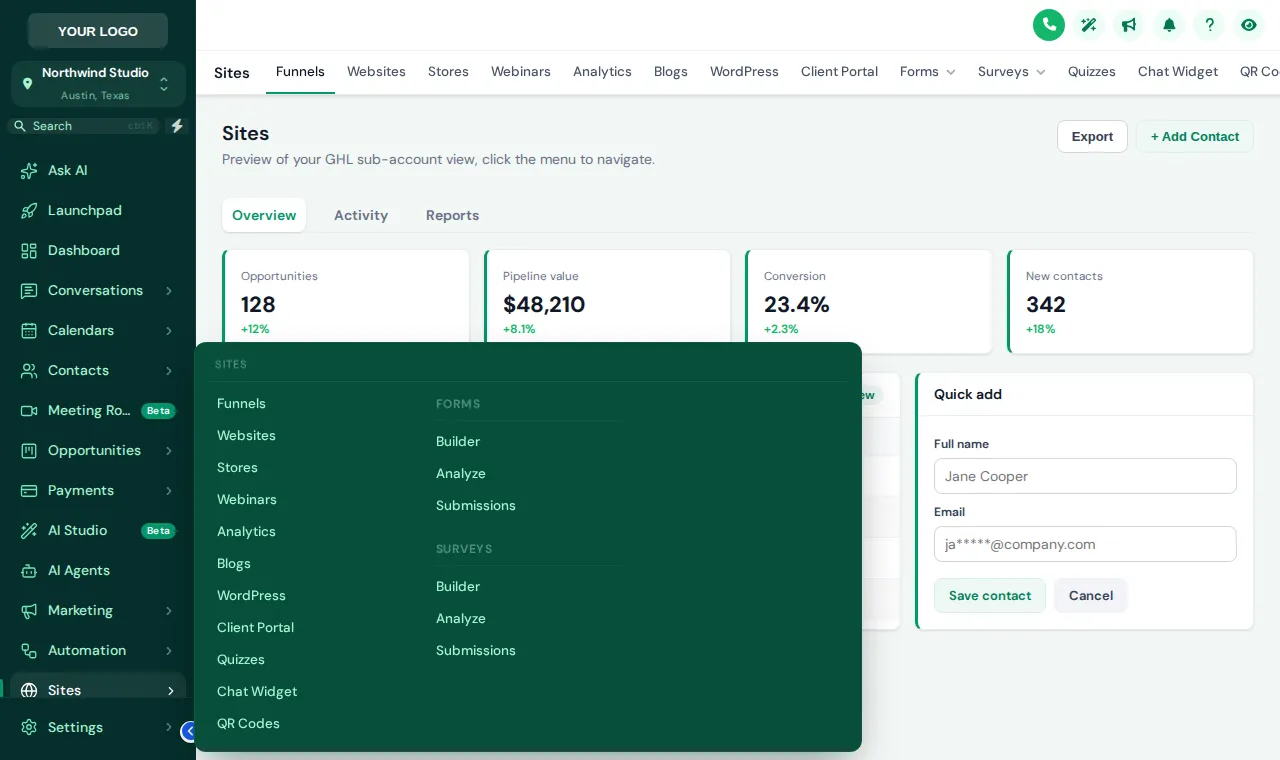Open the magic wand AI tool icon
Screen dimensions: 1280x760
1089,25
